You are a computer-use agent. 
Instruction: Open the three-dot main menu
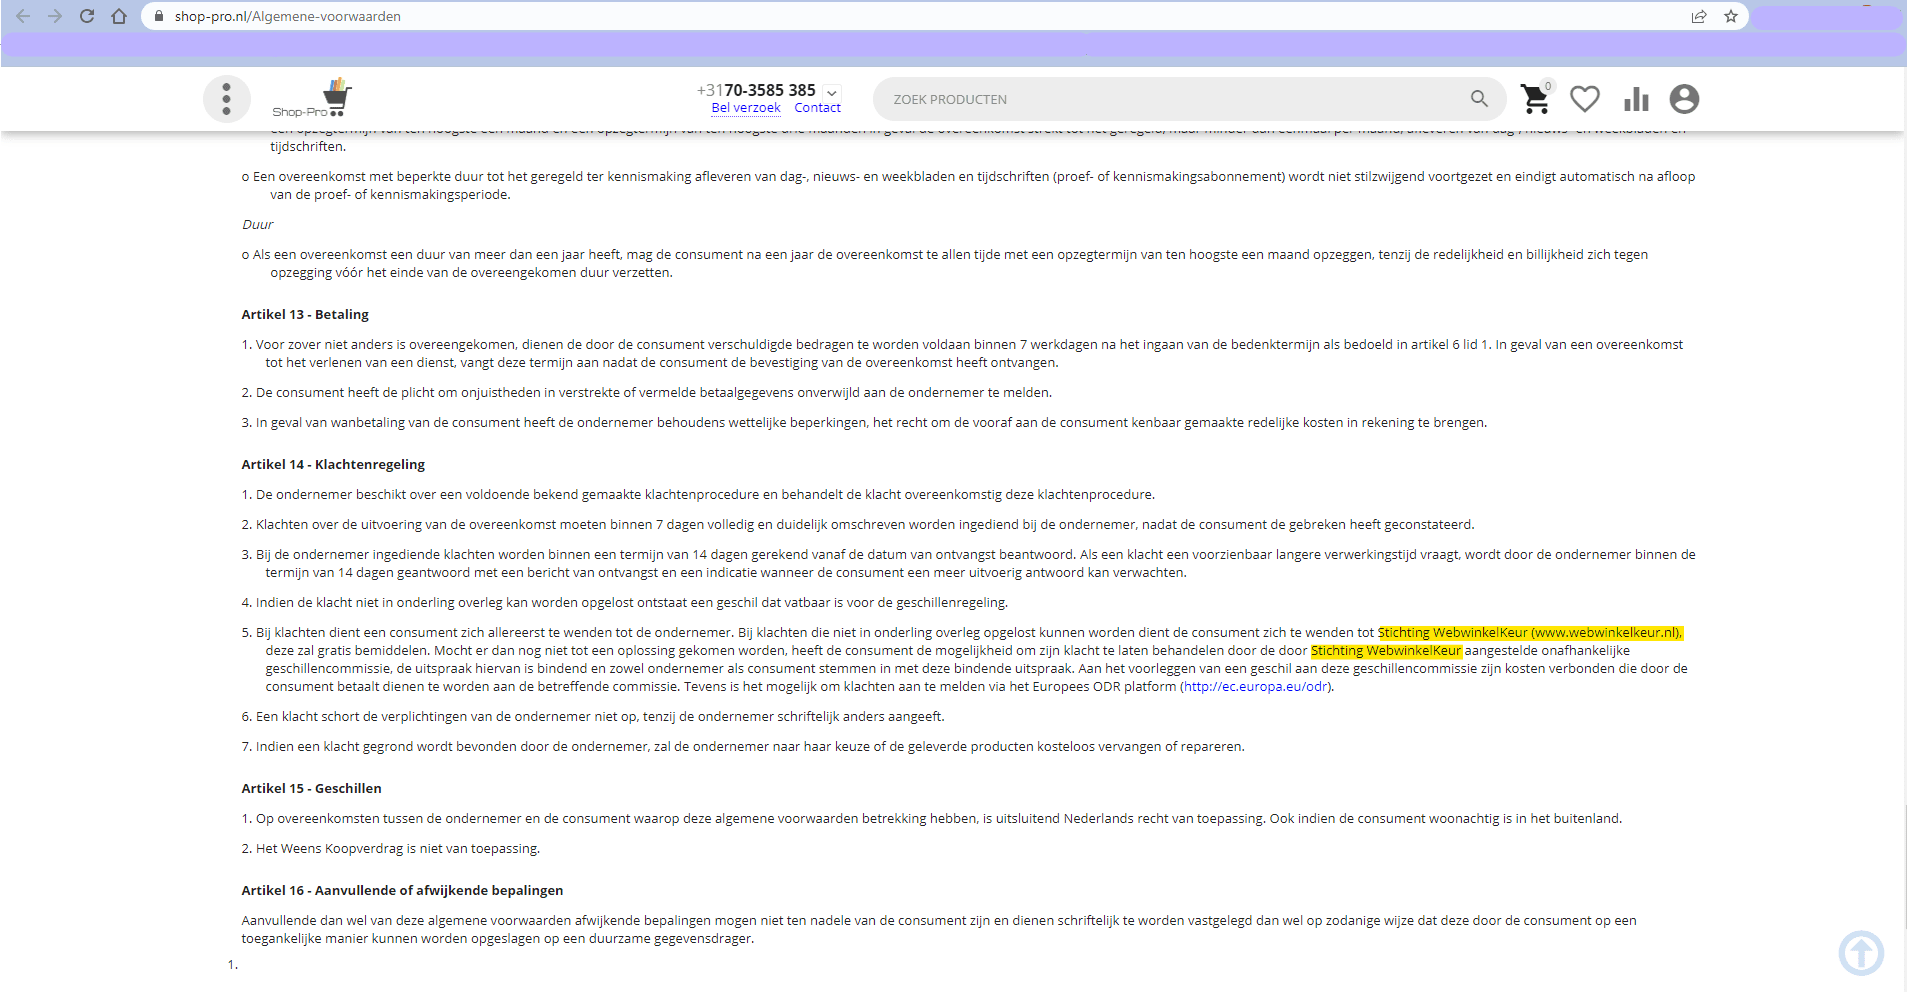click(x=227, y=99)
